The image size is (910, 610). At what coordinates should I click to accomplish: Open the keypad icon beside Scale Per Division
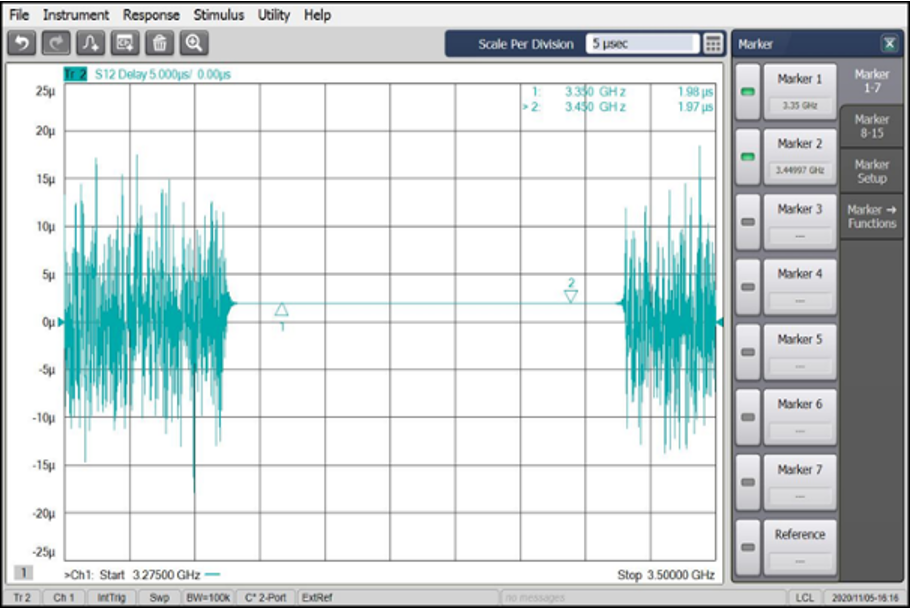coord(713,44)
